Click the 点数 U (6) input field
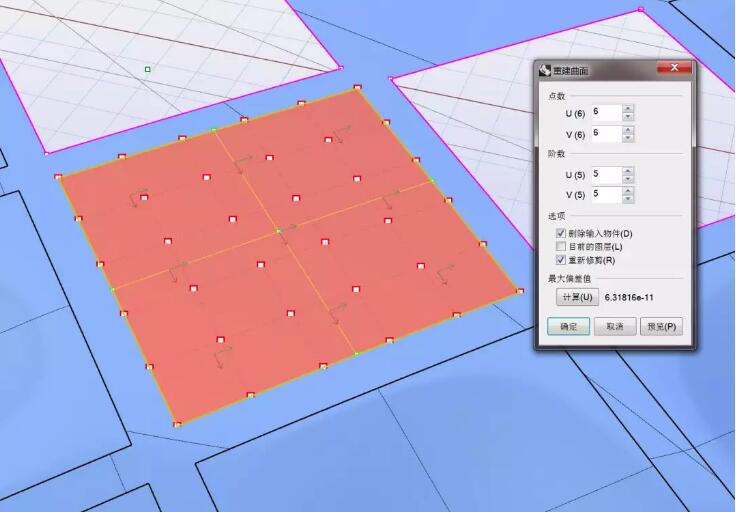Screen dimensions: 736x512 click(607, 113)
